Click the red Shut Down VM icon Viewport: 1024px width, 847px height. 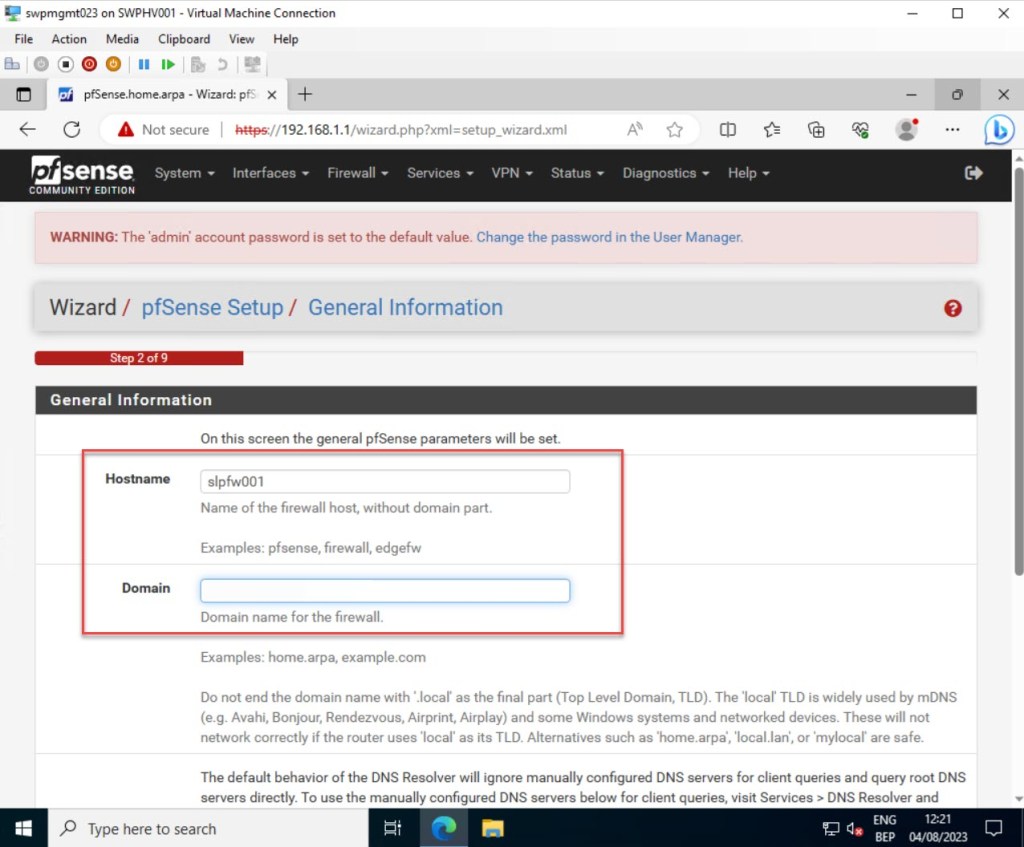pos(90,64)
